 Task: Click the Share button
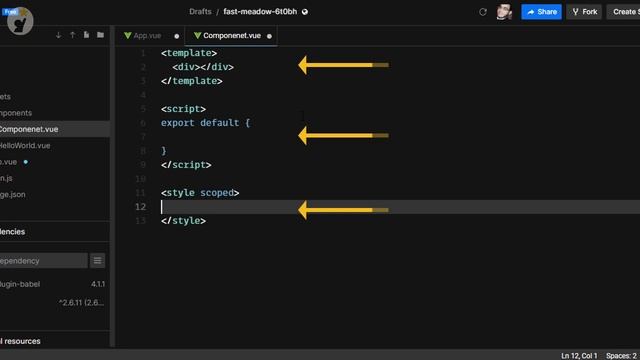pyautogui.click(x=541, y=12)
